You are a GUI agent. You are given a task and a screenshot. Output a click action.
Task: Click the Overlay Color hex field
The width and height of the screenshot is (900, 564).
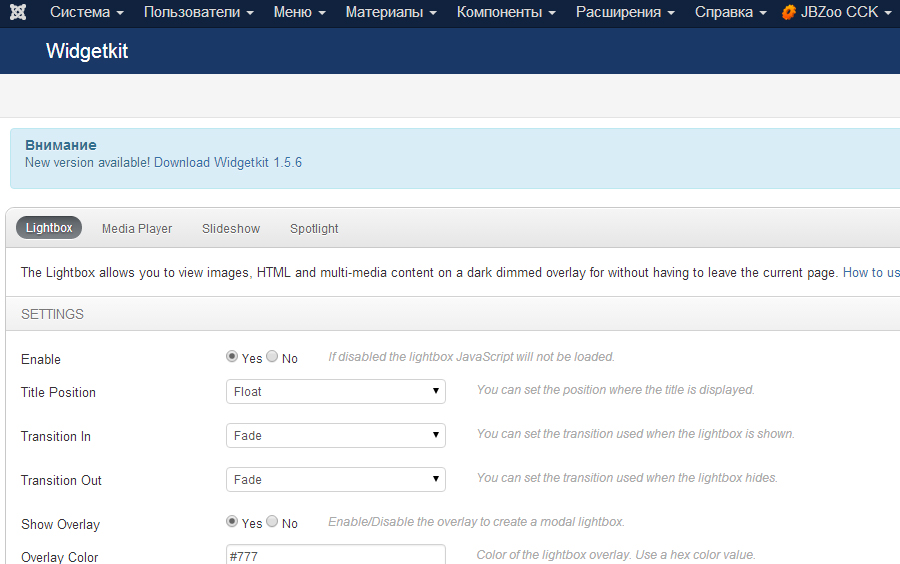click(336, 555)
